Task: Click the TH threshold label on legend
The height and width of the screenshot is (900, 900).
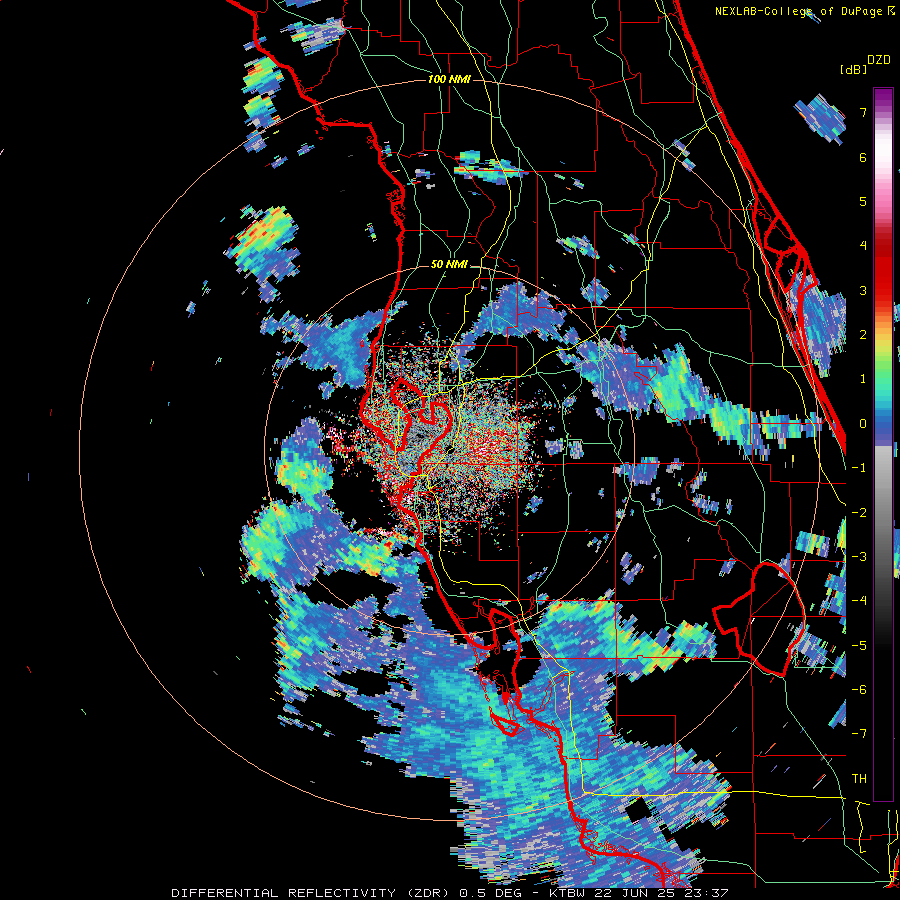Action: (x=859, y=779)
